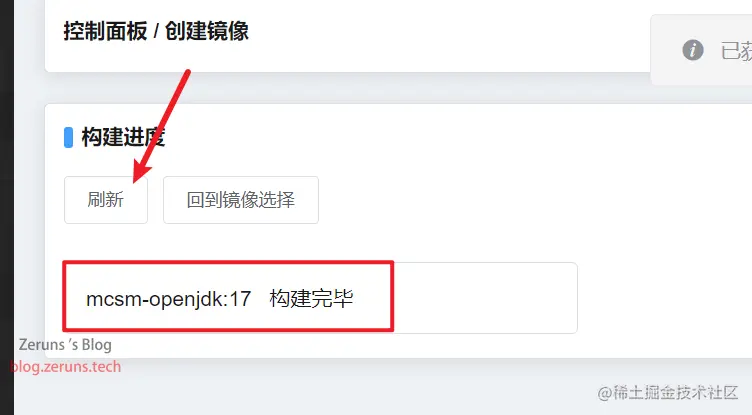Viewport: 752px width, 415px height.
Task: Click the red arrow head pointing at 刷新
Action: [141, 171]
